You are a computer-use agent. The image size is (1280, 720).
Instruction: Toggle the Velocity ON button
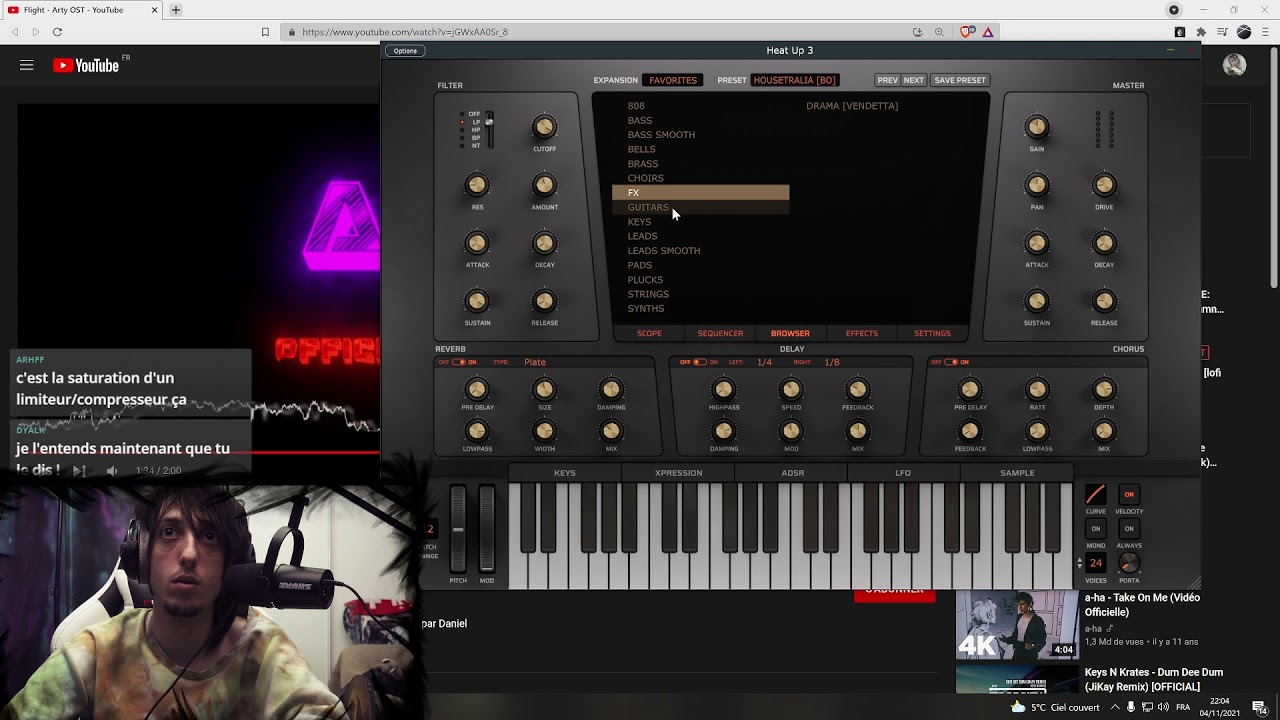point(1129,494)
